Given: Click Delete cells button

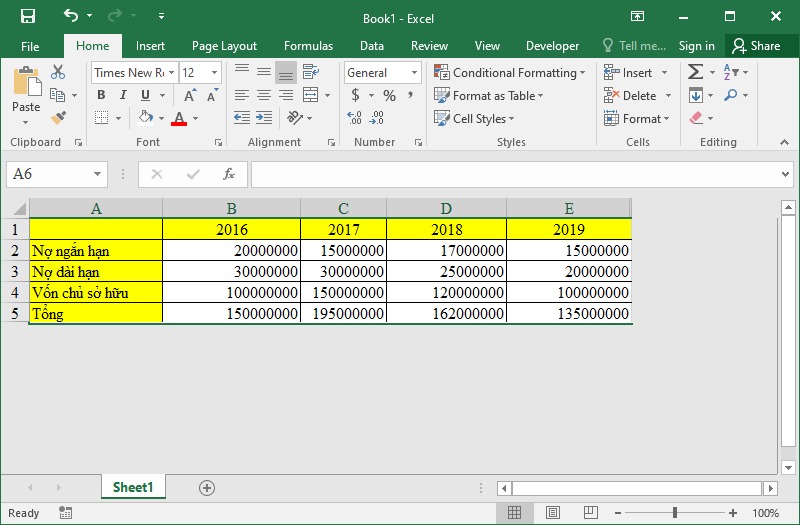Looking at the screenshot, I should coord(631,95).
